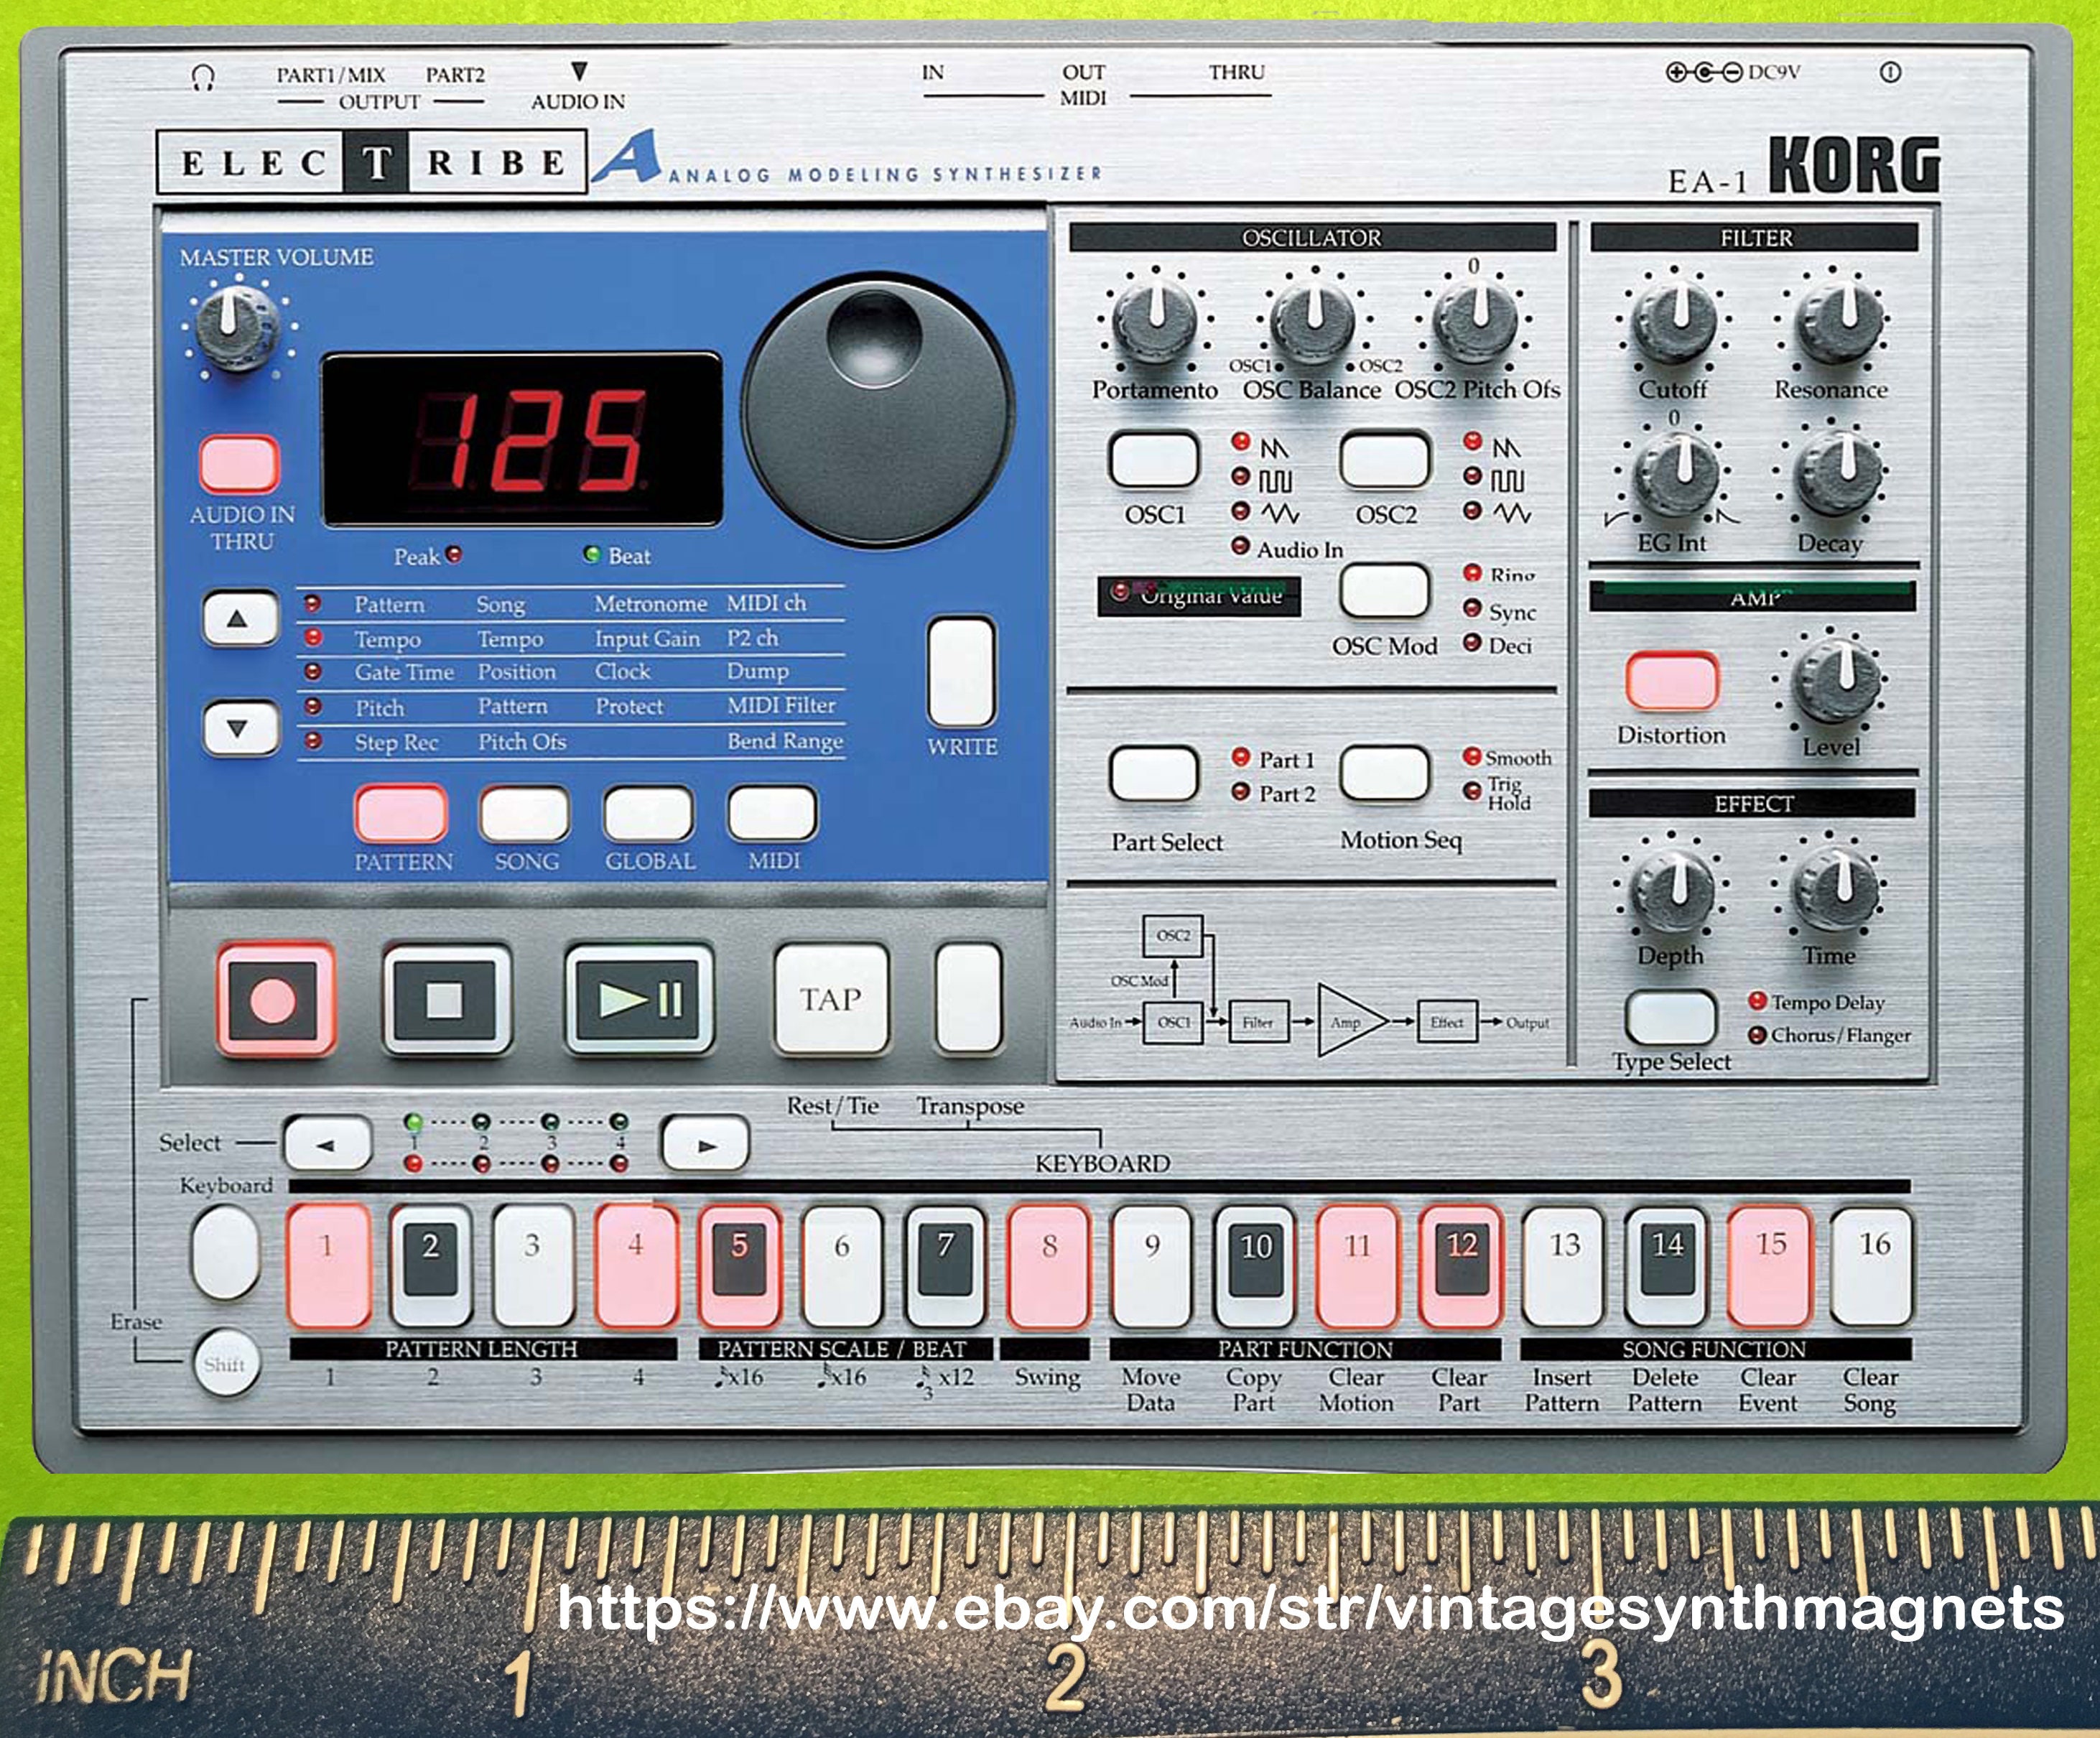Viewport: 2100px width, 1738px height.
Task: Click the up arrow parameter button
Action: pyautogui.click(x=240, y=619)
